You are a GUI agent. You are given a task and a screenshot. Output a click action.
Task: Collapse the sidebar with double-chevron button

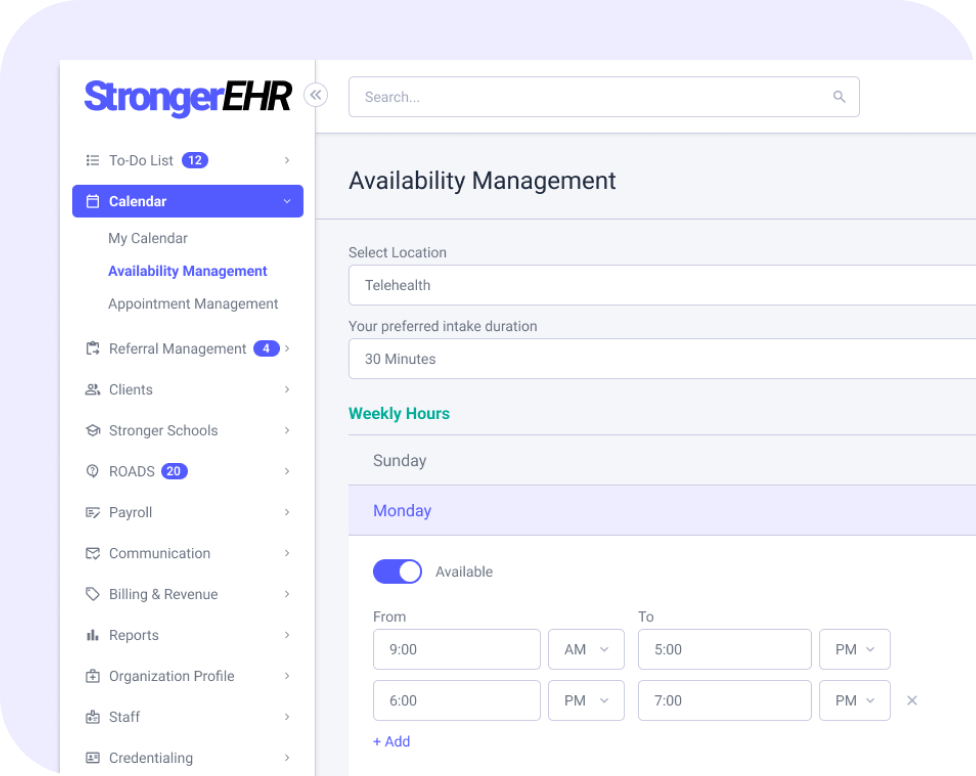tap(316, 95)
